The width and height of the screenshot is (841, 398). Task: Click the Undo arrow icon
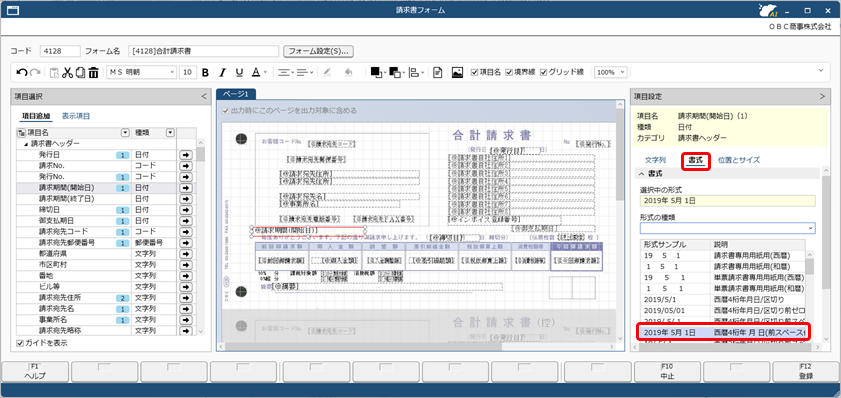click(22, 72)
